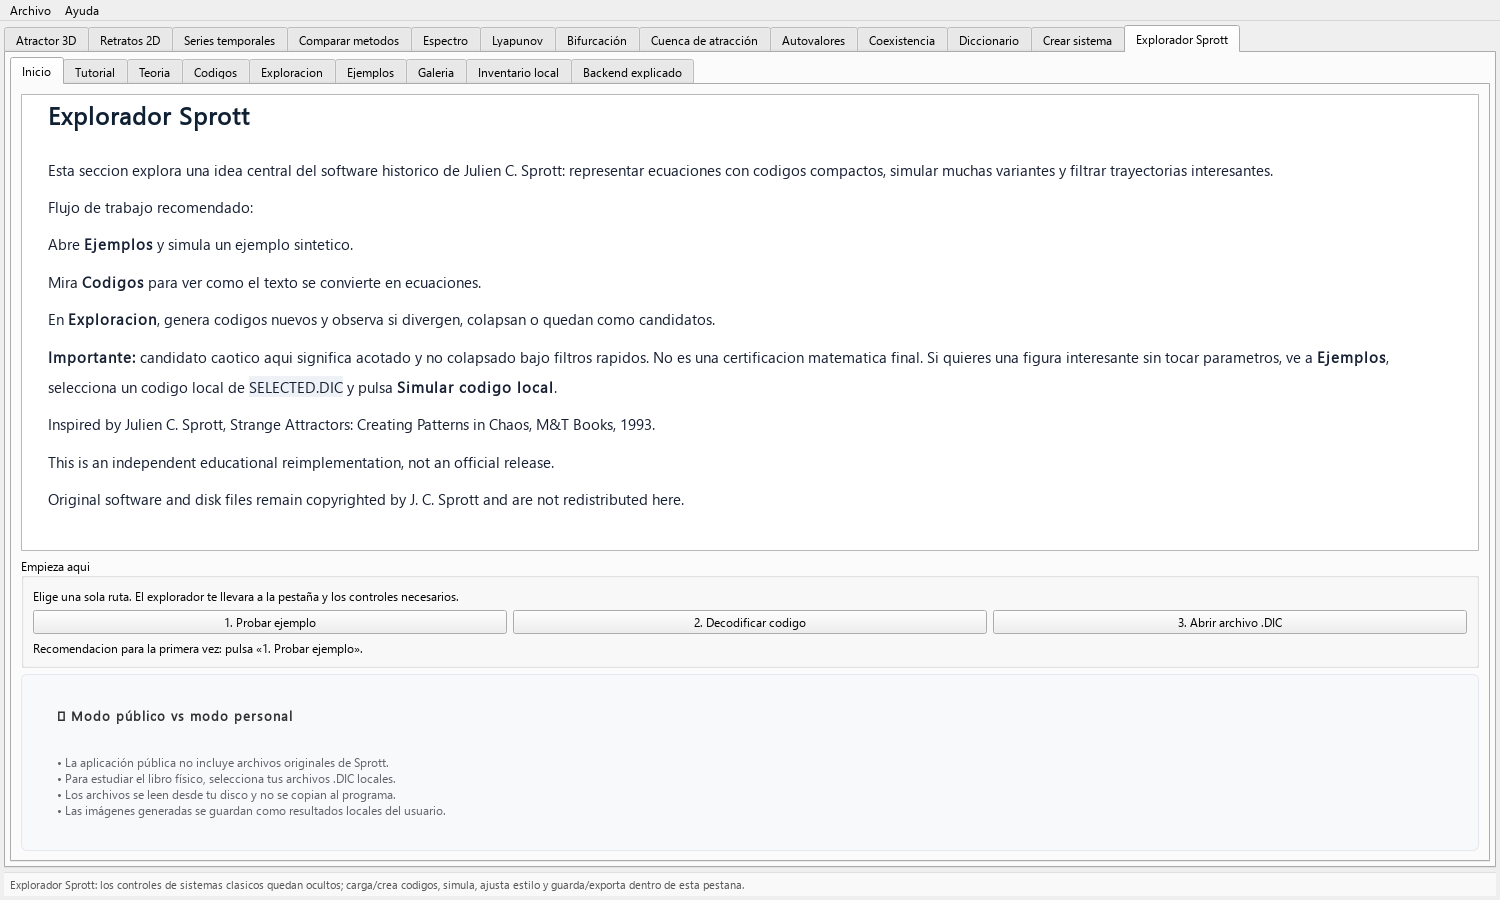The image size is (1500, 900).
Task: Switch to the Espectro tab
Action: coord(445,41)
